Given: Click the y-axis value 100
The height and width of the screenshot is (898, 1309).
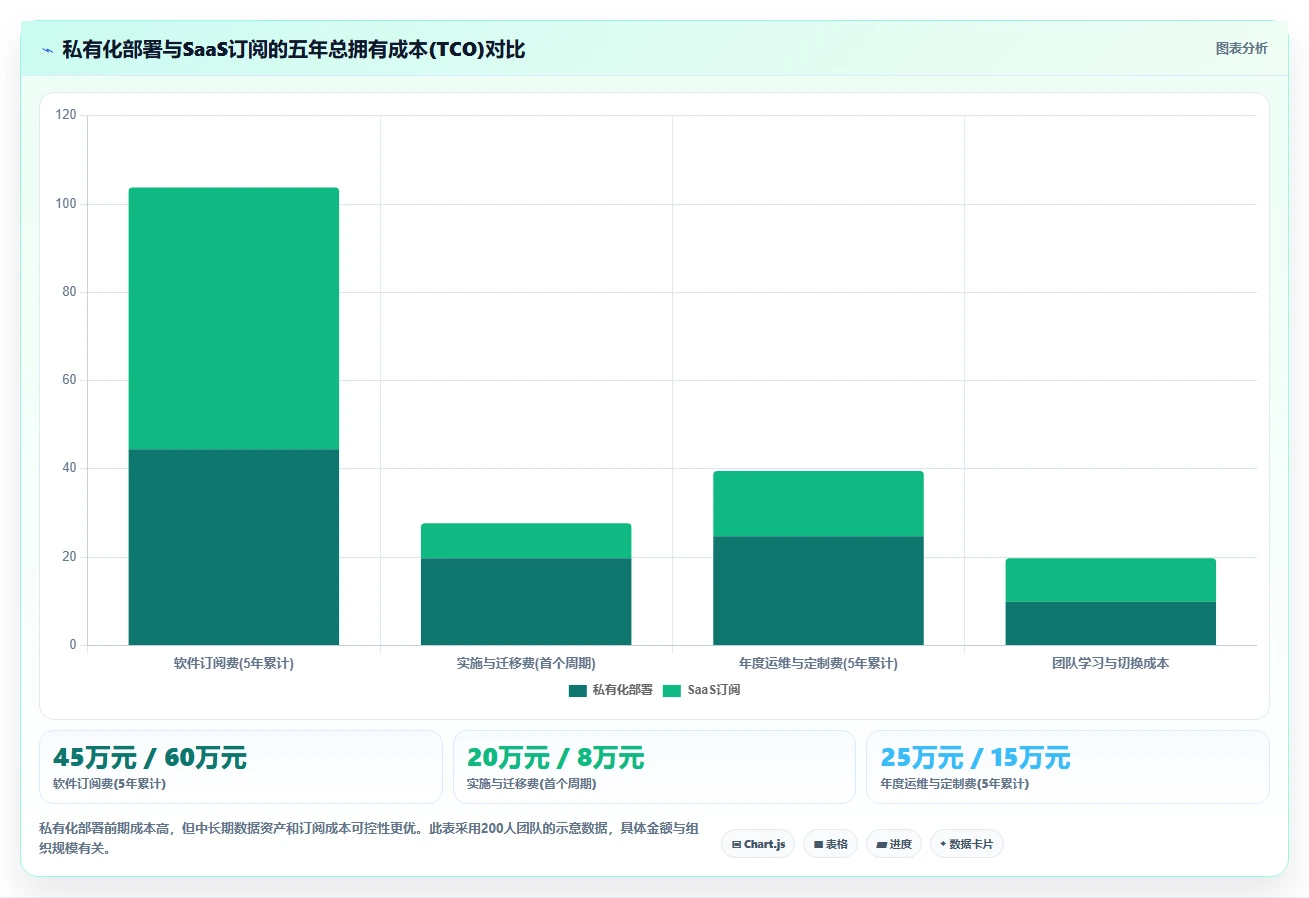Looking at the screenshot, I should pos(66,204).
